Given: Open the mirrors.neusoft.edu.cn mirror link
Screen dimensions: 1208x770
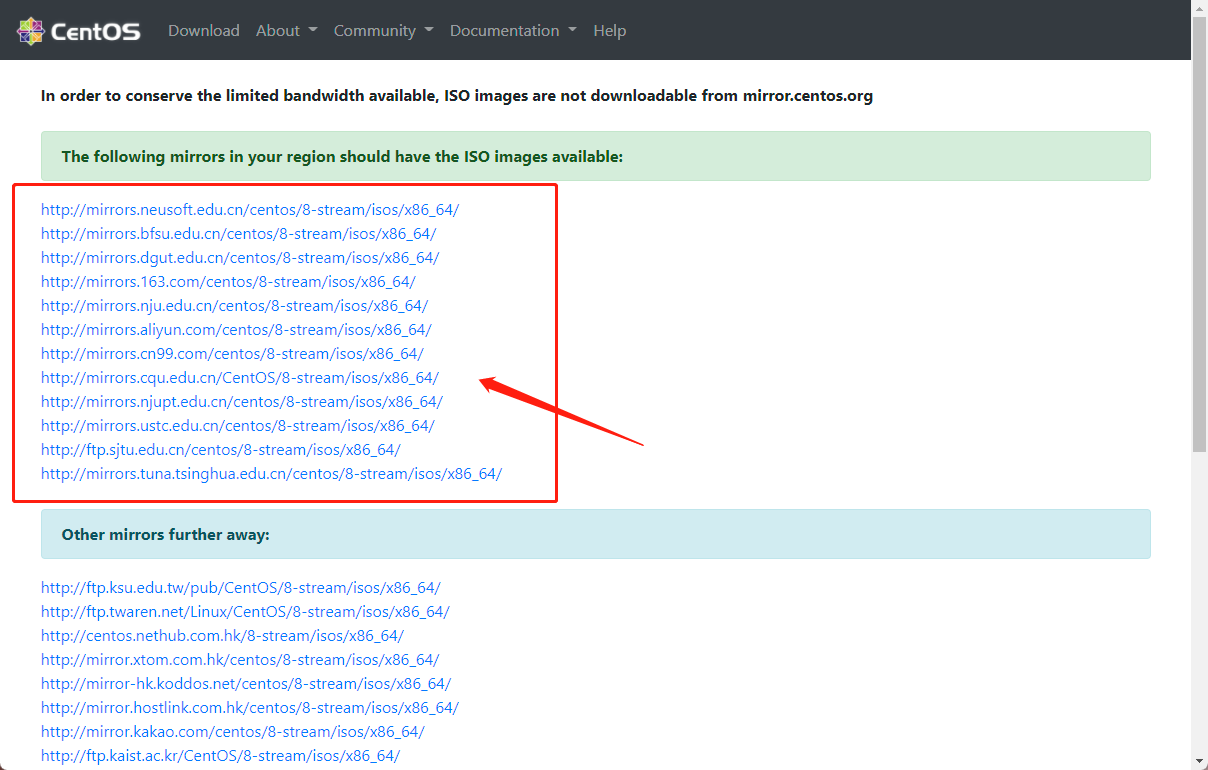Looking at the screenshot, I should [x=250, y=210].
